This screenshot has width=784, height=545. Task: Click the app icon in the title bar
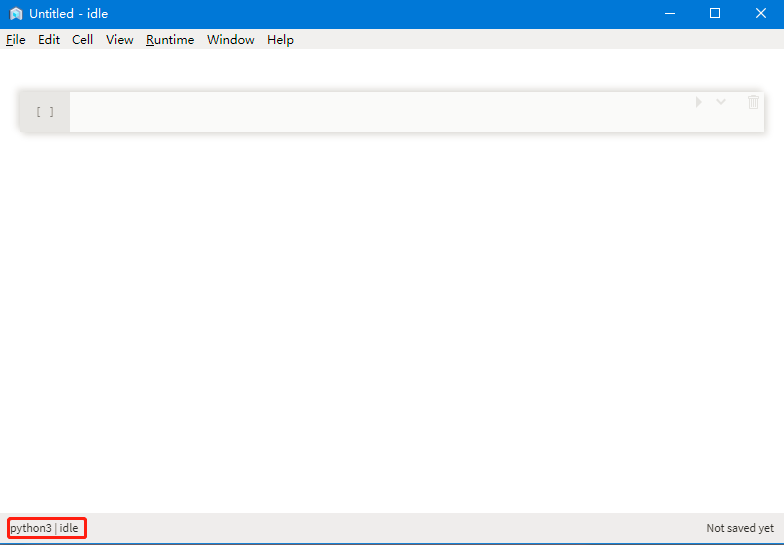click(16, 14)
